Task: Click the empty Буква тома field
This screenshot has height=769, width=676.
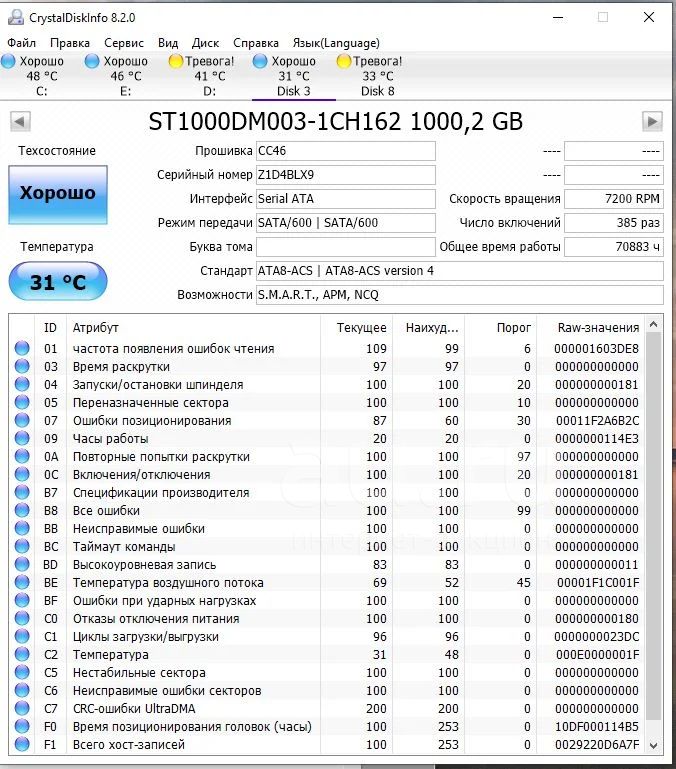Action: click(345, 247)
